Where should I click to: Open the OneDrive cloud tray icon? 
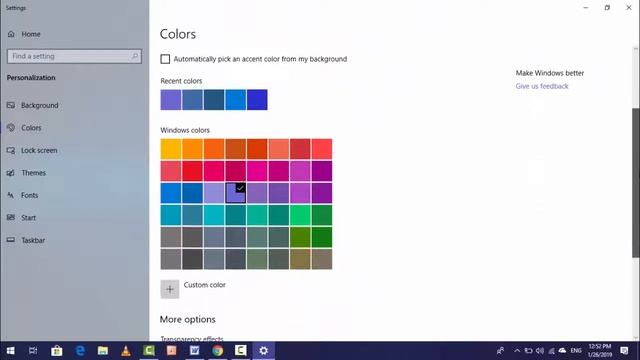pyautogui.click(x=562, y=350)
